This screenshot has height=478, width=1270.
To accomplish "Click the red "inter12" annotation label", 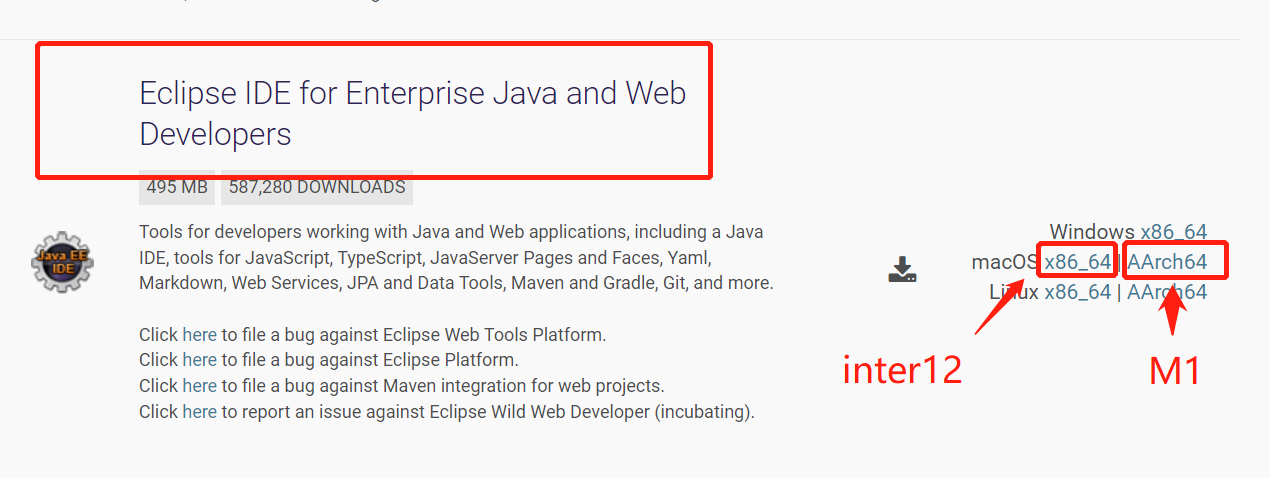I will (x=902, y=370).
